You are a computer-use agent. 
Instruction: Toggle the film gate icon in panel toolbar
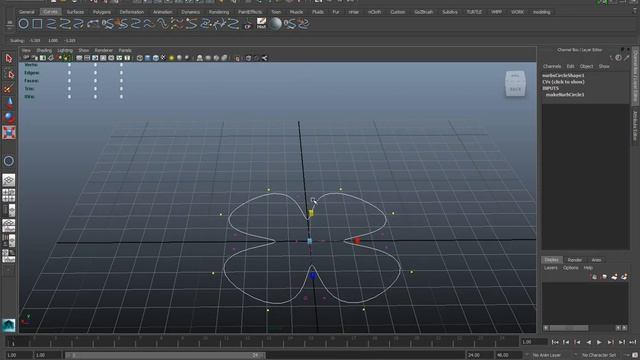click(x=87, y=58)
